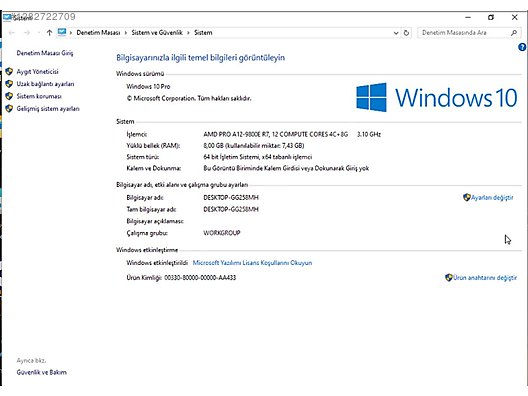Click Ayarları değiştir link
Image resolution: width=528 pixels, height=396 pixels.
[492, 197]
